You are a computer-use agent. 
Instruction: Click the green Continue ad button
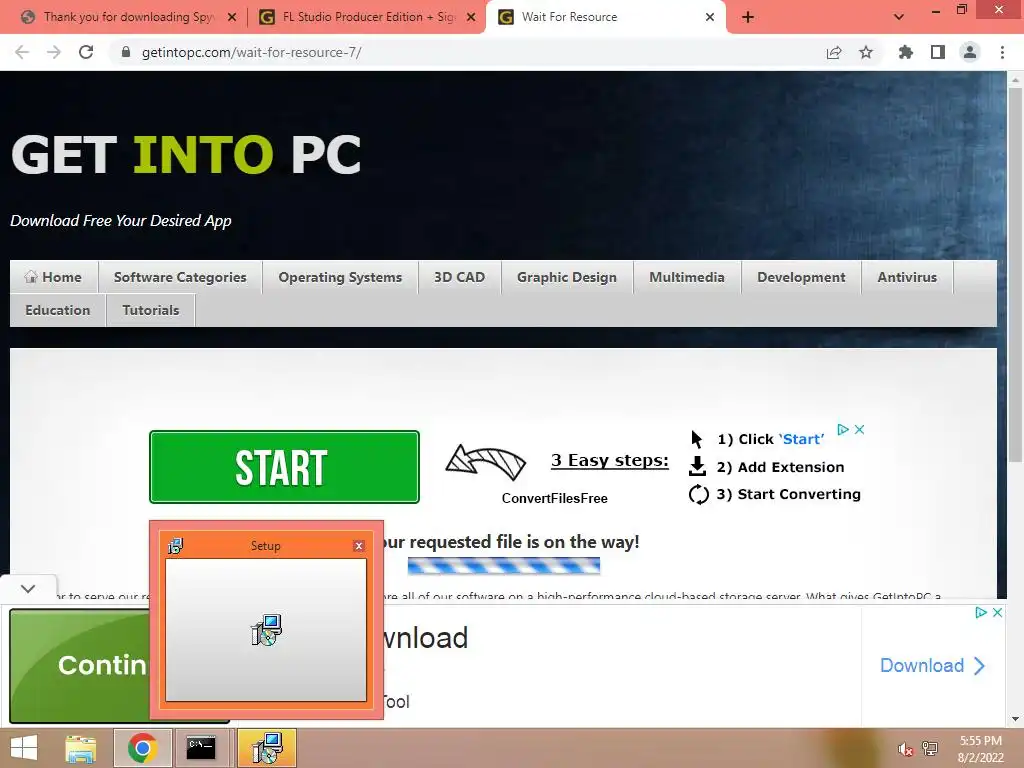[x=80, y=665]
